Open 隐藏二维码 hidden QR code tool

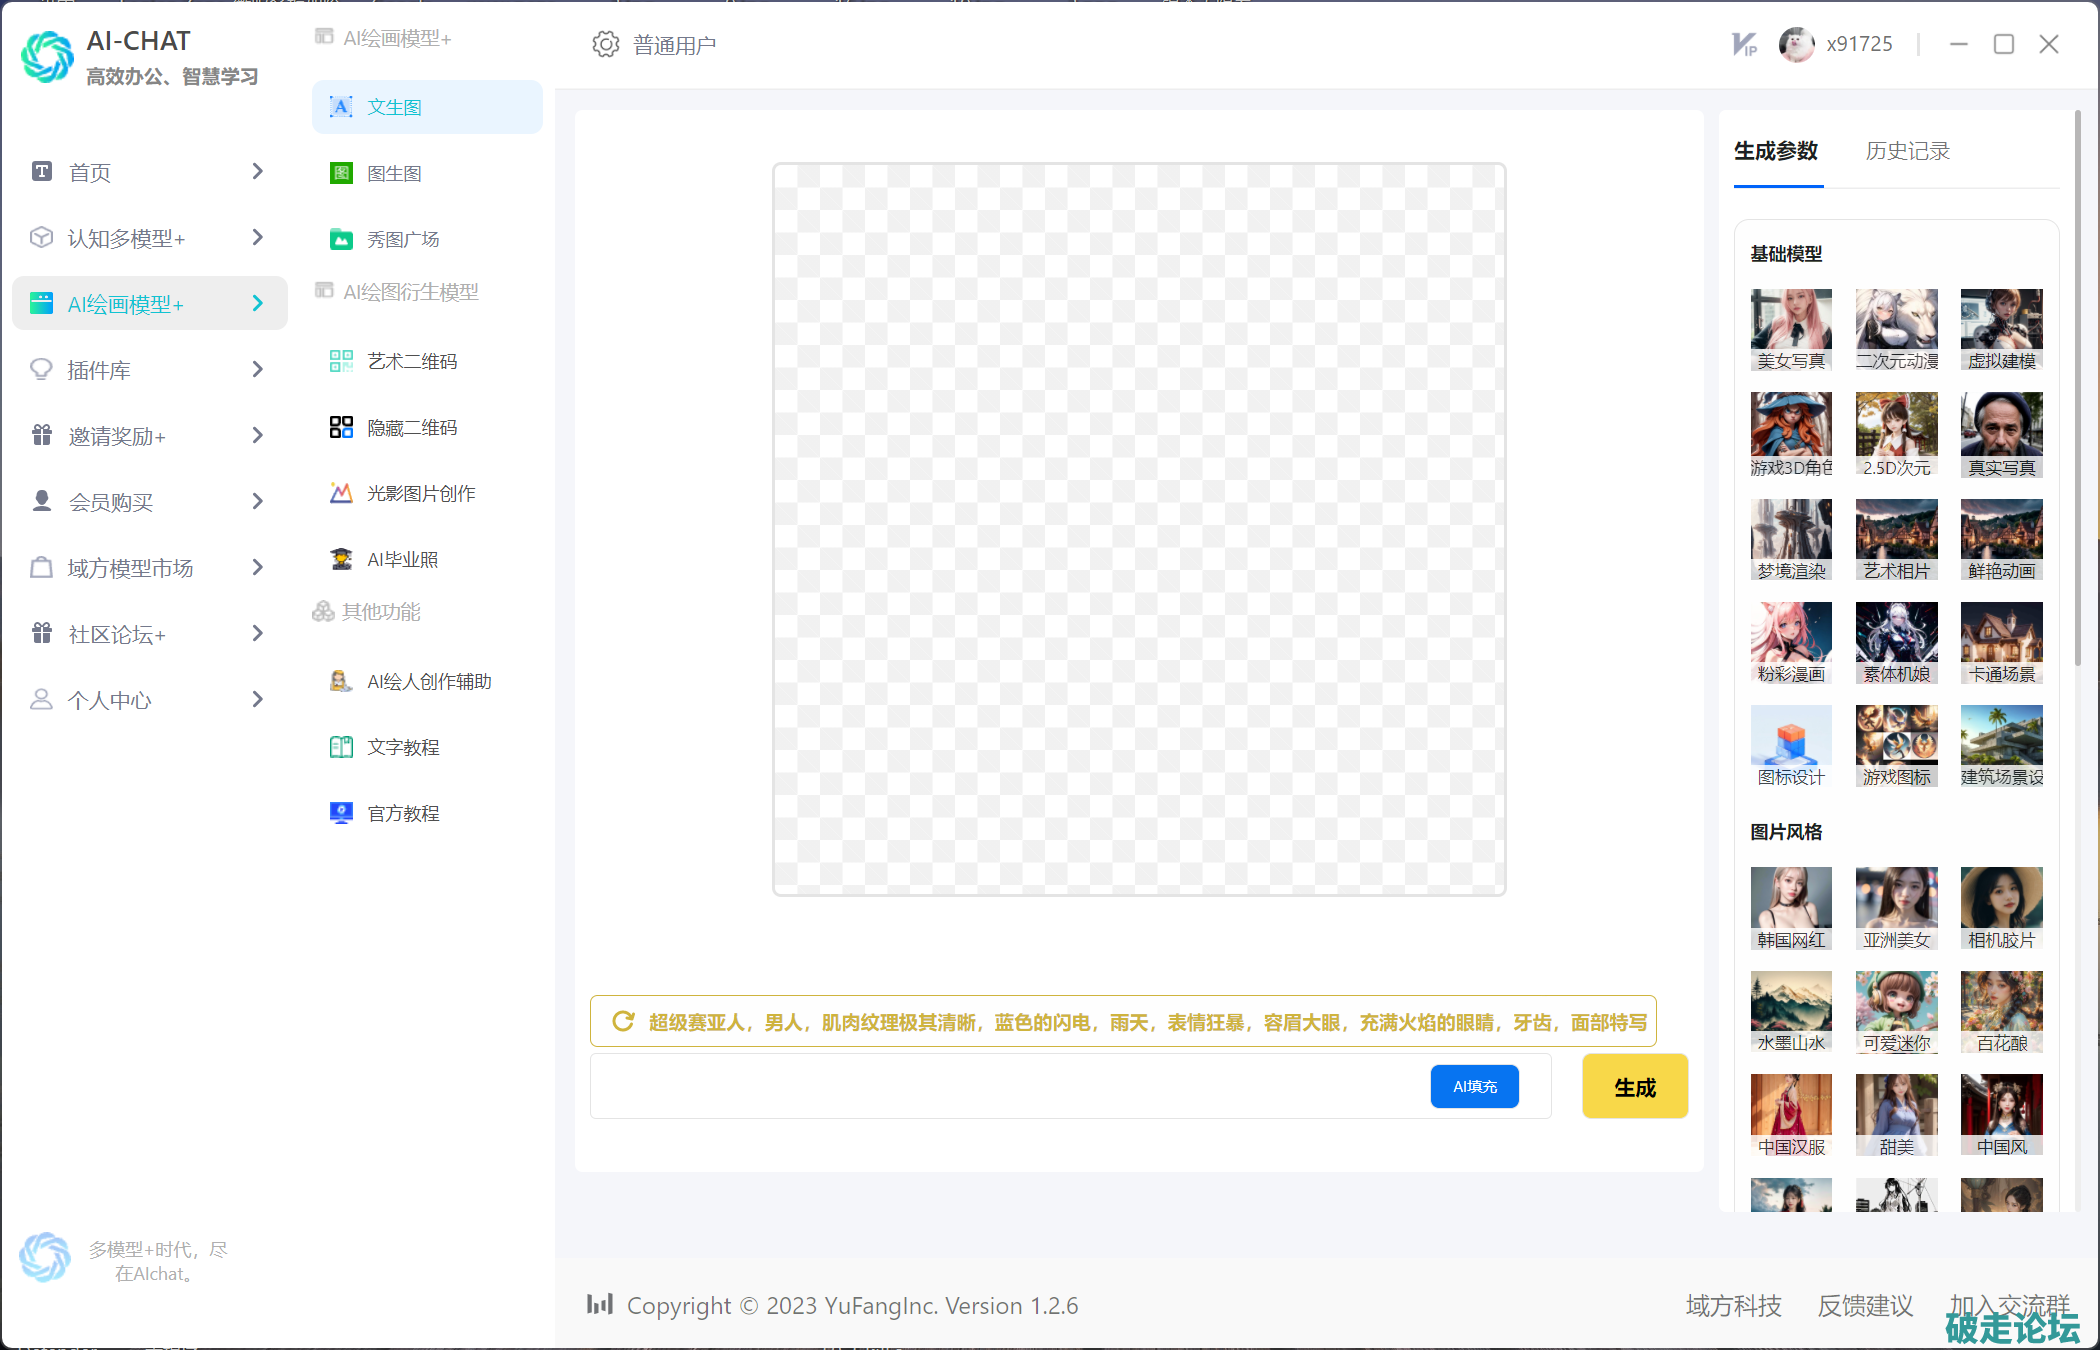coord(411,427)
